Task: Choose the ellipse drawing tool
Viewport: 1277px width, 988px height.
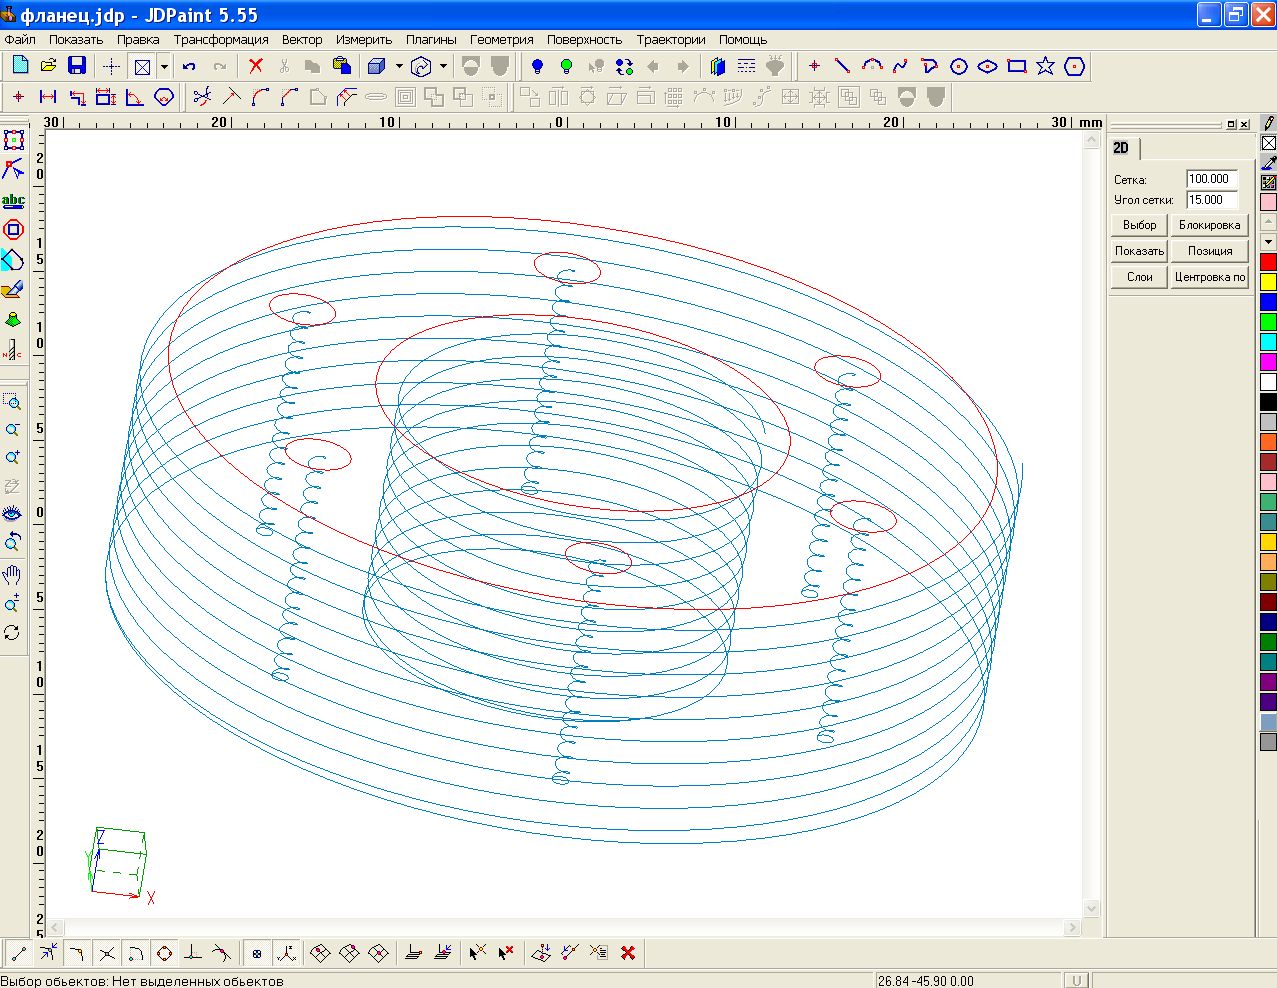Action: (987, 66)
